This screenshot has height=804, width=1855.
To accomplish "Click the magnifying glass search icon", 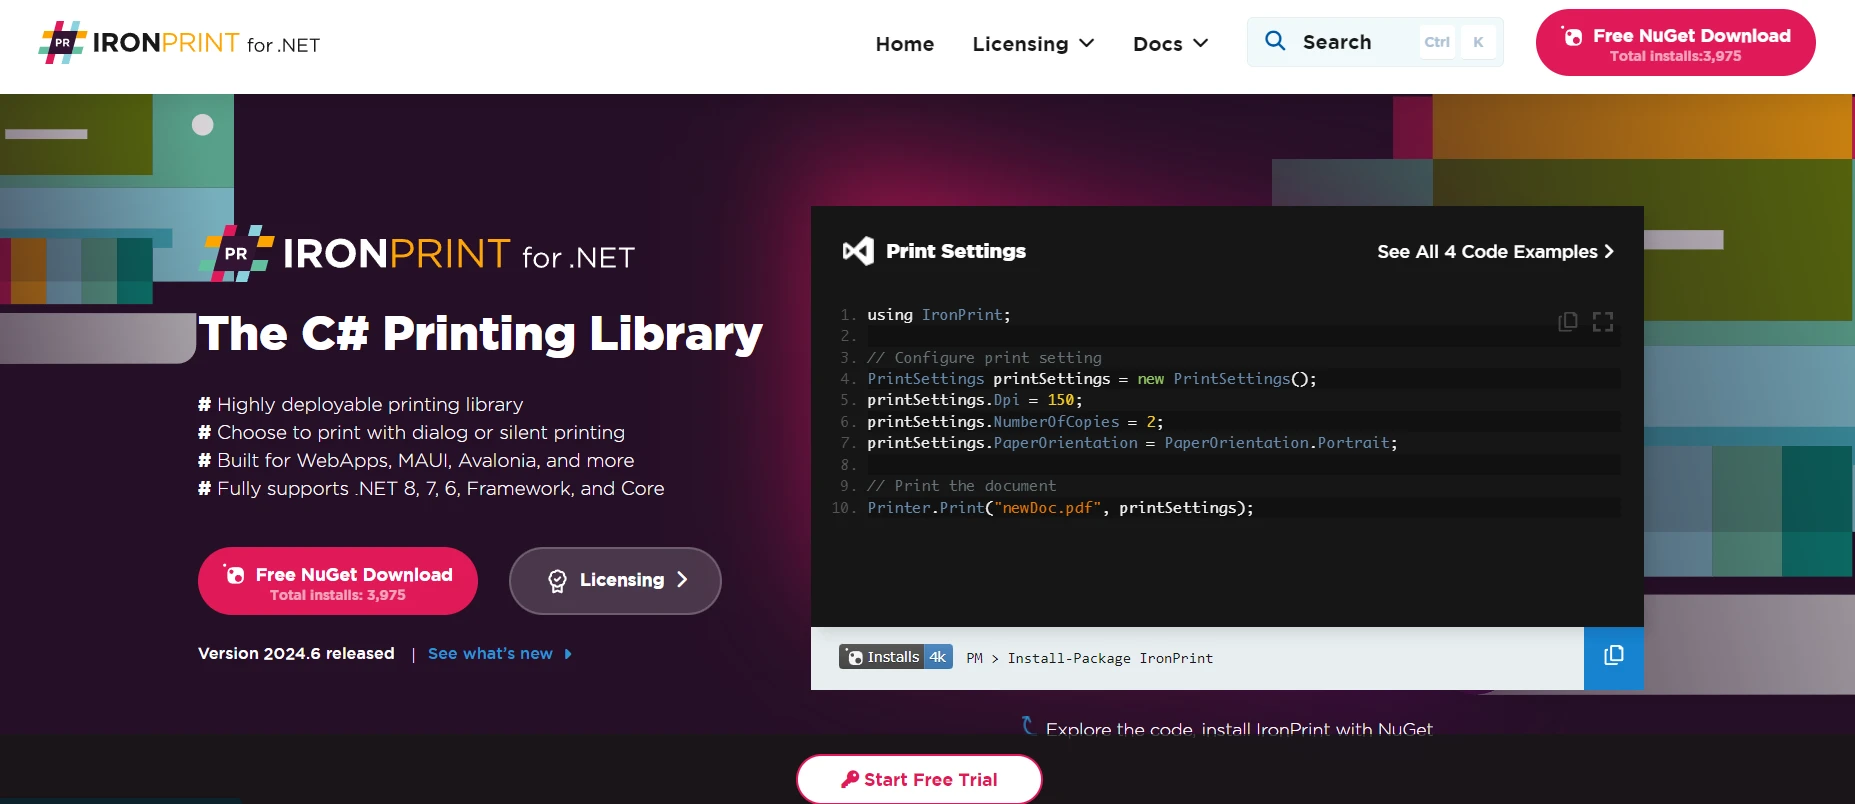I will (x=1275, y=41).
